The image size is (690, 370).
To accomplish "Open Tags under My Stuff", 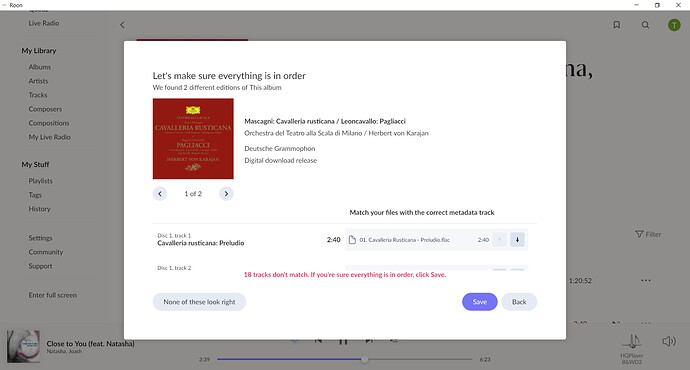I will pos(35,195).
